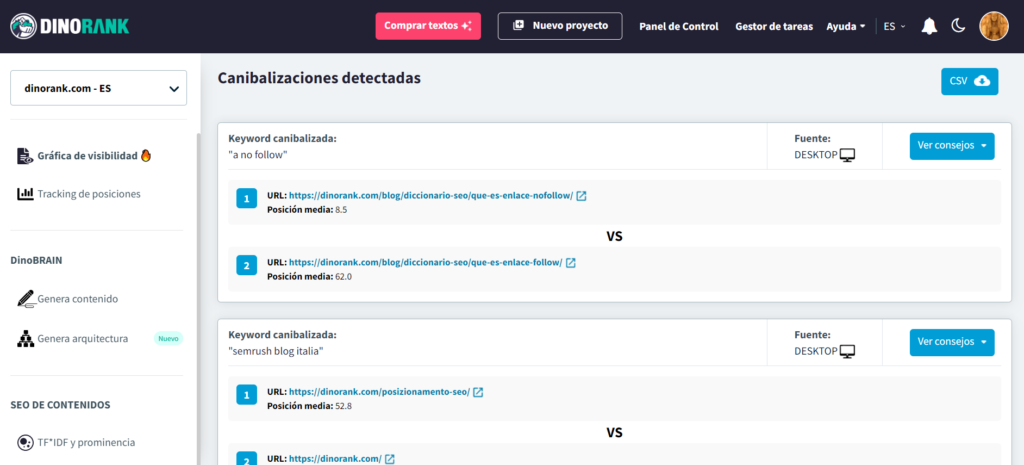The width and height of the screenshot is (1024, 465).
Task: Click badge 1 beside posizionamento-seo URL
Action: 246,396
